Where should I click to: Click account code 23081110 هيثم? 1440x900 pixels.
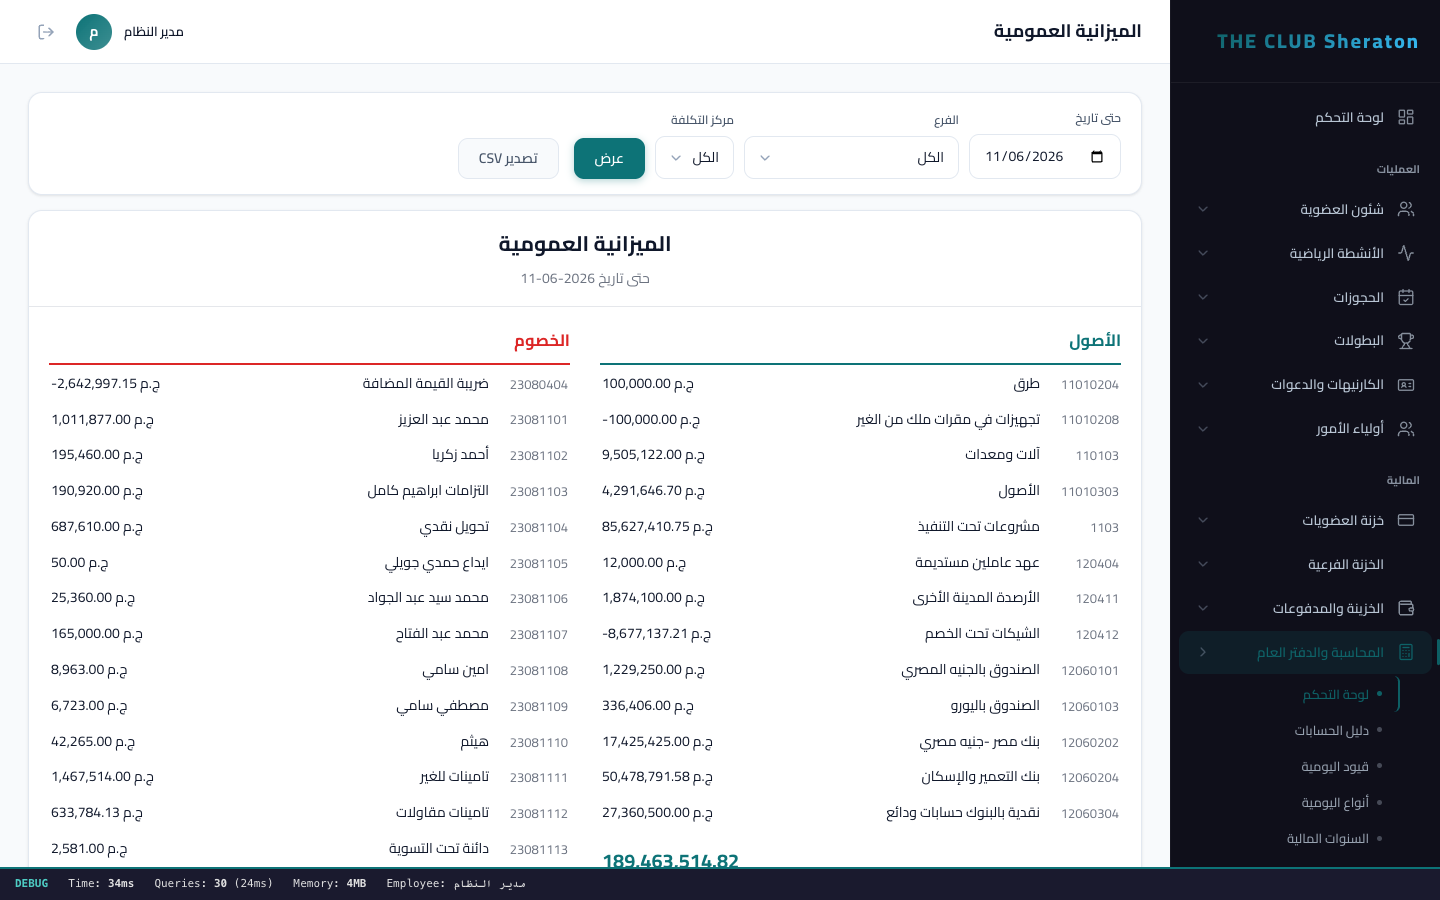[x=538, y=743]
